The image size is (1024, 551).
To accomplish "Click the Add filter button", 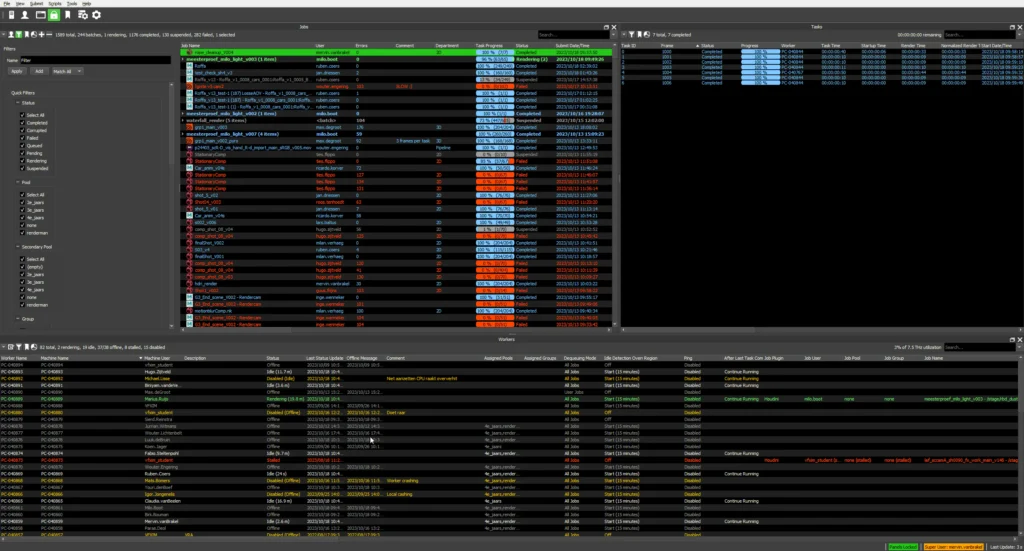I will 38,71.
